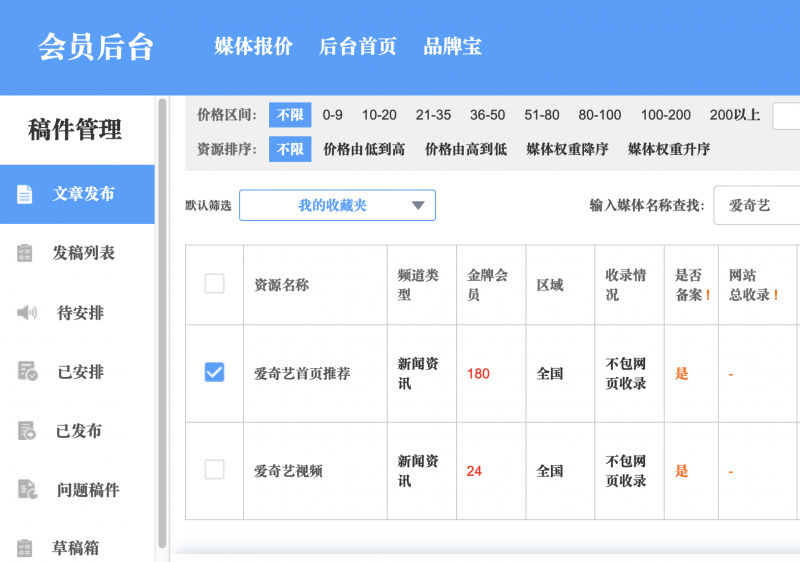Toggle the select-all checkbox in table header
Image resolution: width=800 pixels, height=562 pixels.
[214, 284]
